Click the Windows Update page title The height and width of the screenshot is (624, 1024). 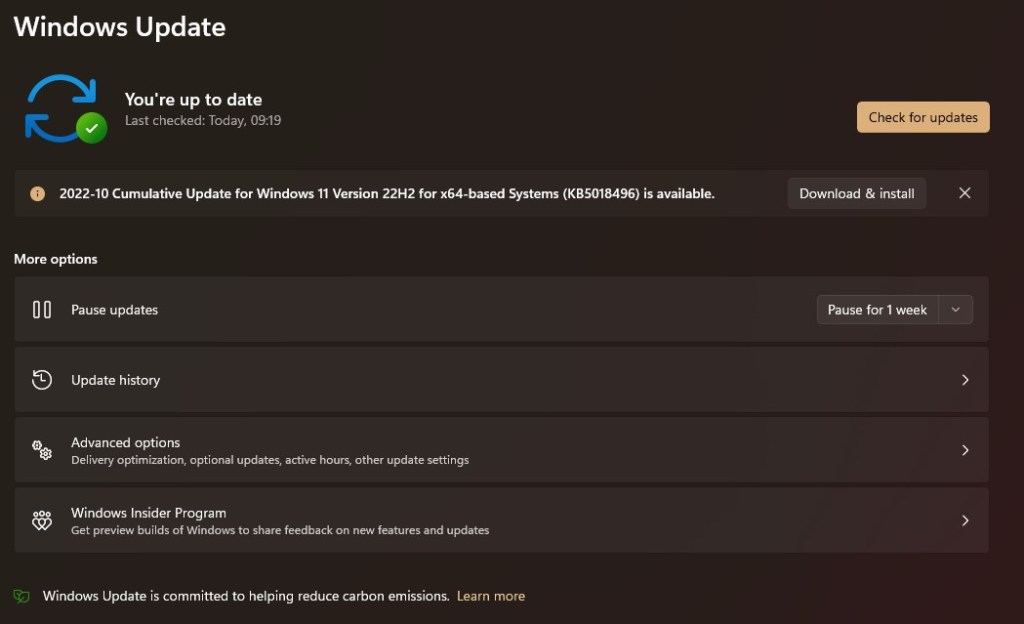120,27
